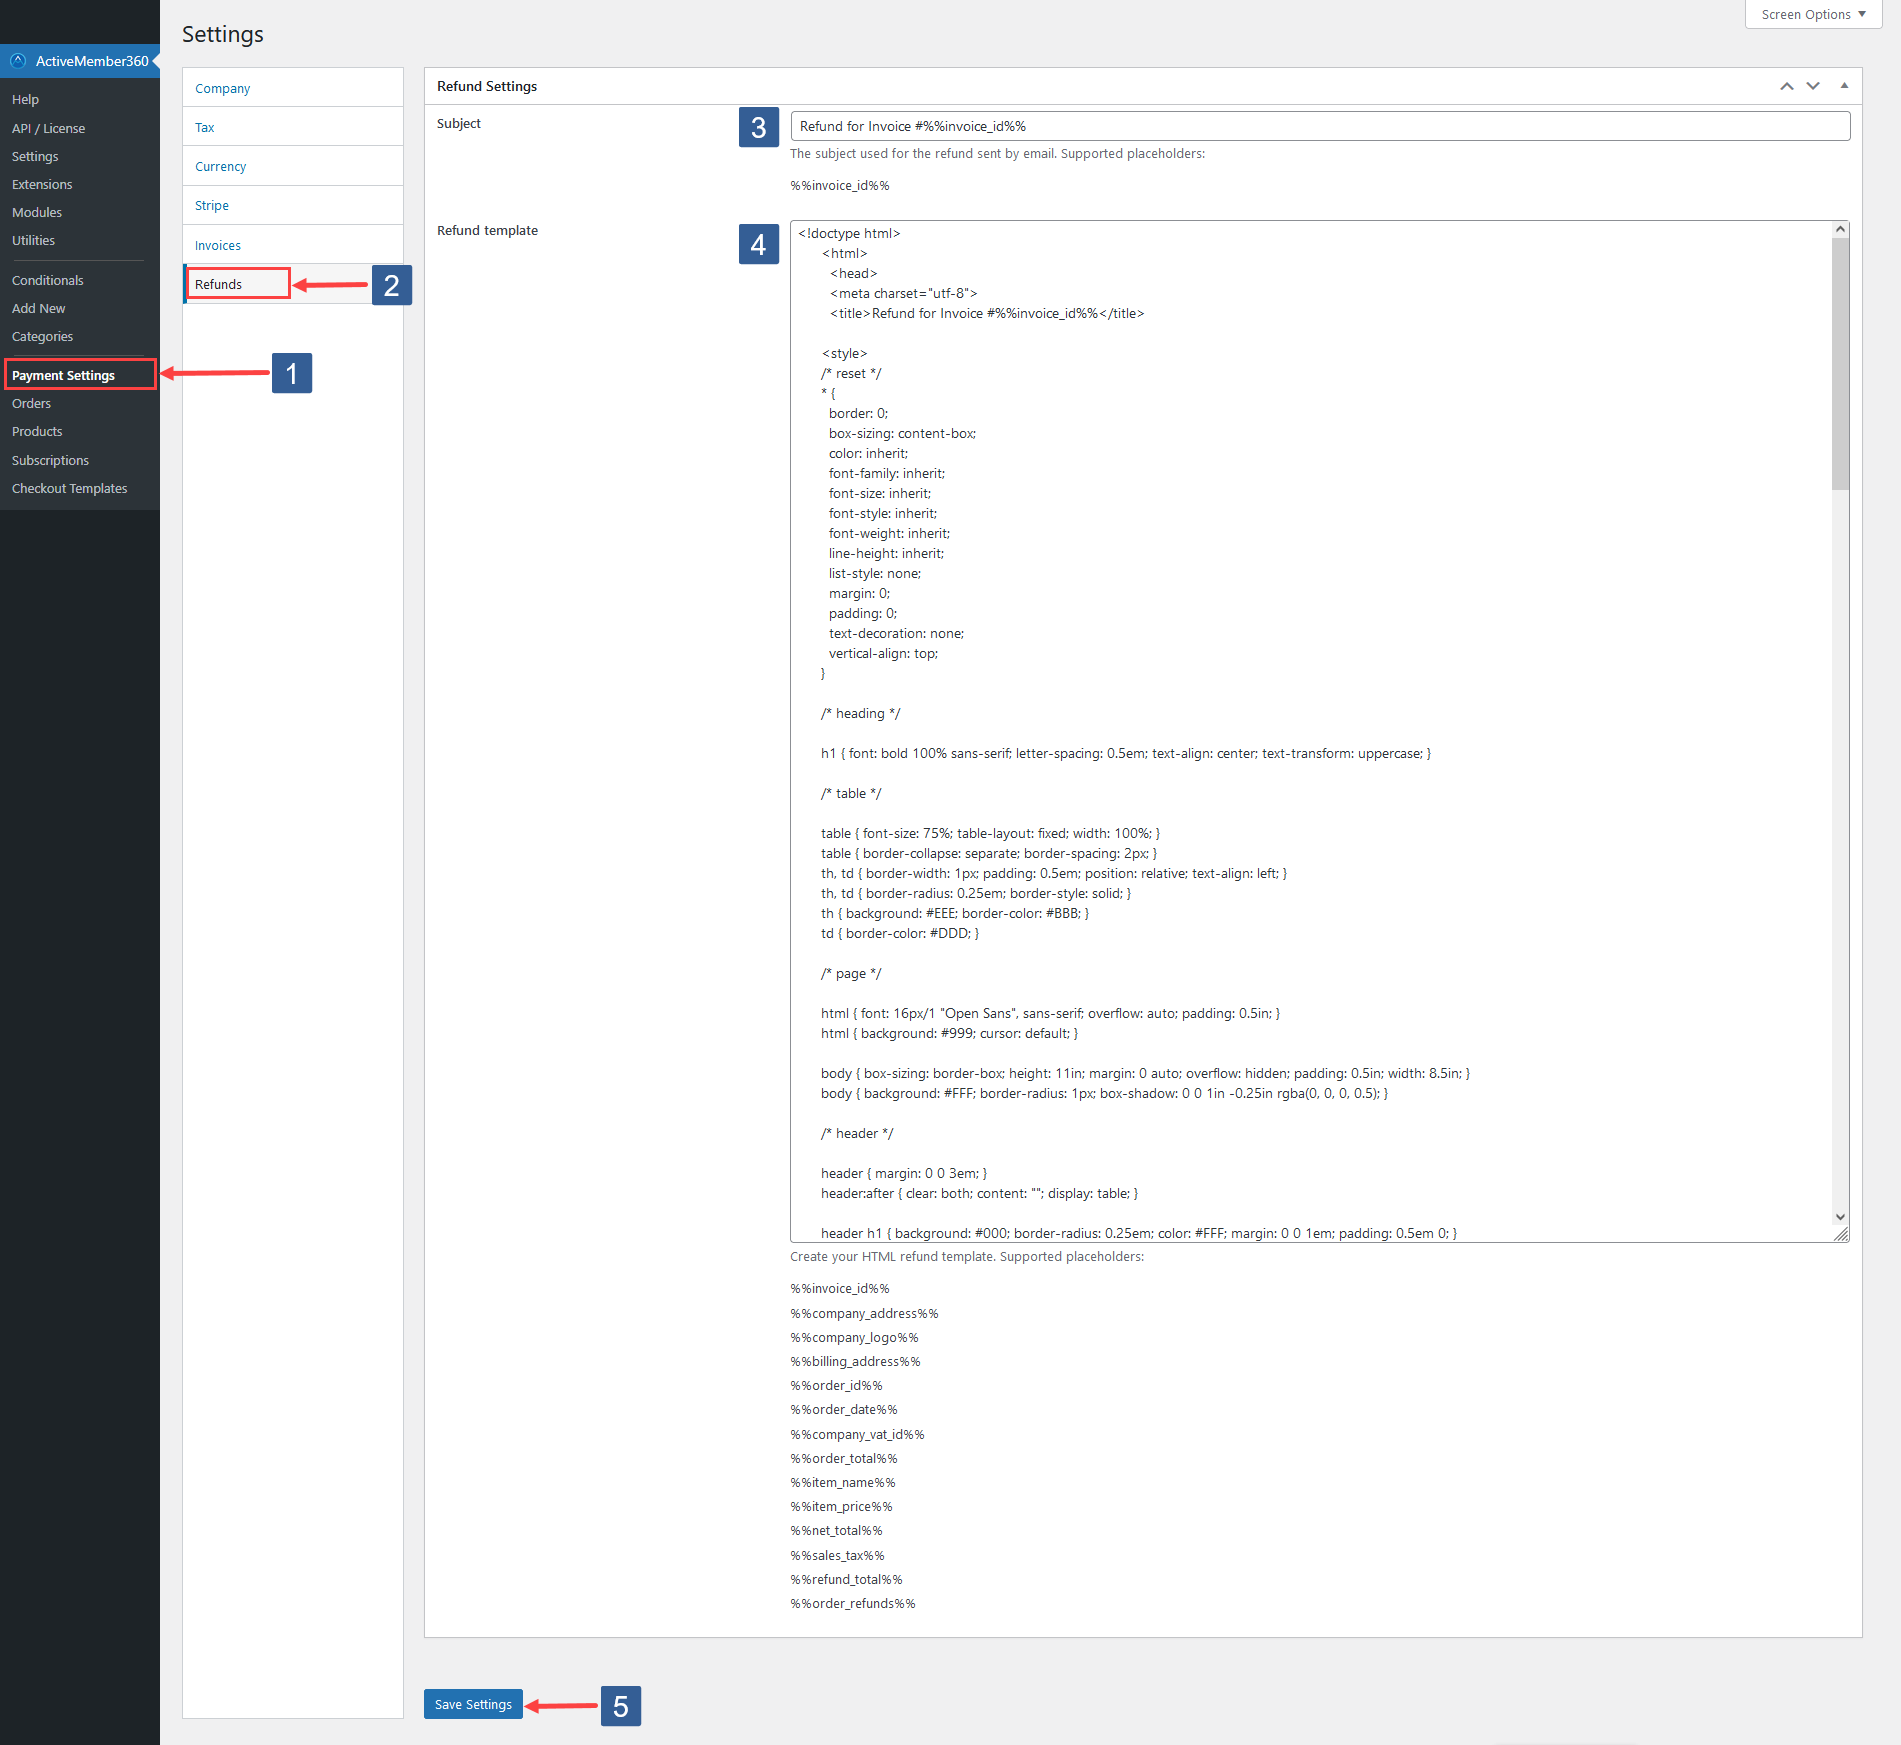Collapse the Refund Settings panel

coord(1843,86)
